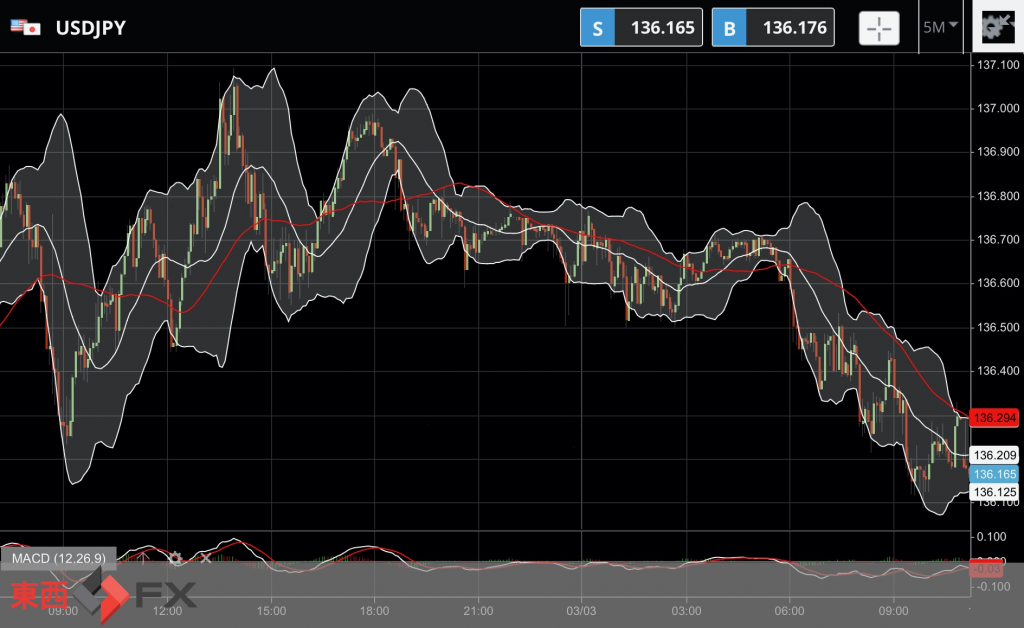
Task: Click the 136.500 price axis label
Action: point(997,327)
